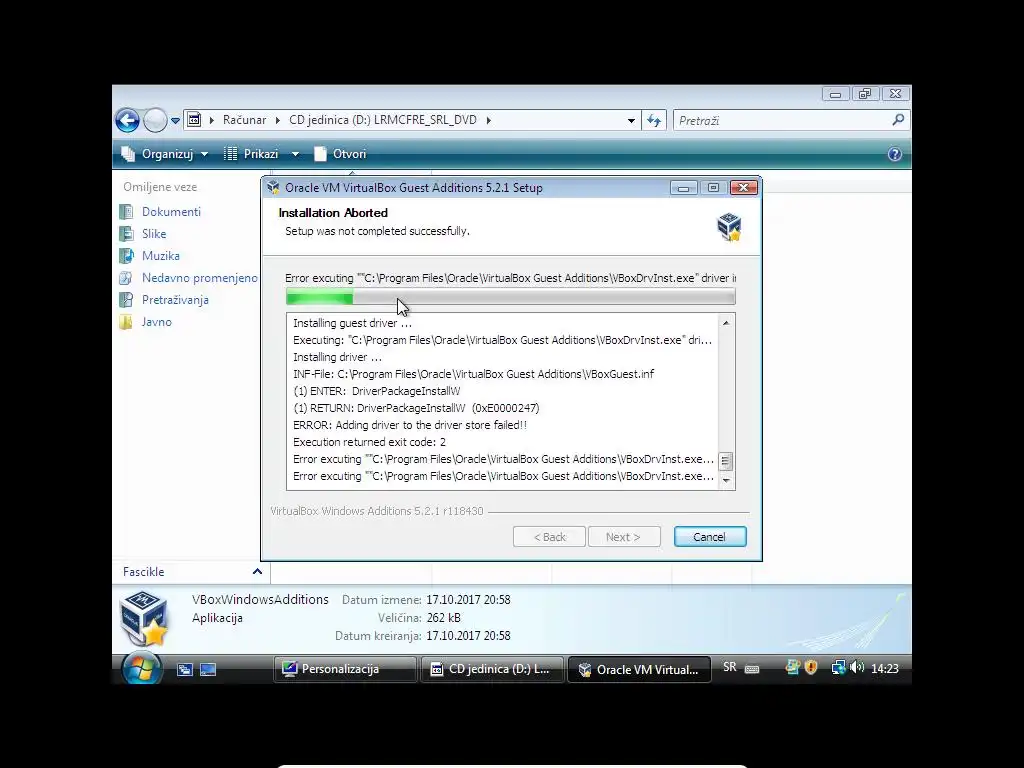Click the Otvori toolbar button
The width and height of the screenshot is (1024, 768).
click(x=340, y=154)
